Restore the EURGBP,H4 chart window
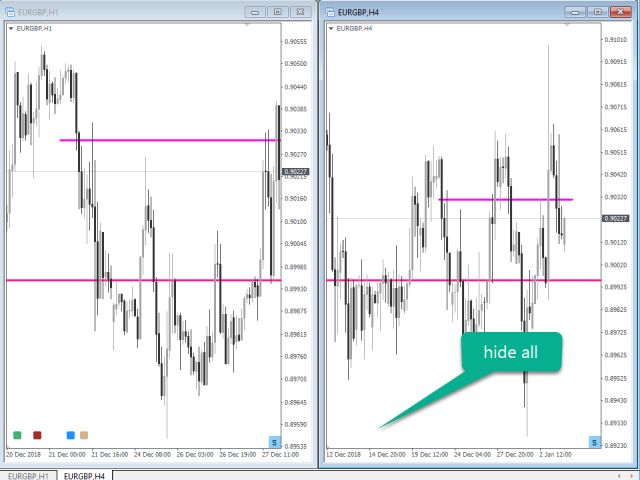640x480 pixels. [598, 12]
